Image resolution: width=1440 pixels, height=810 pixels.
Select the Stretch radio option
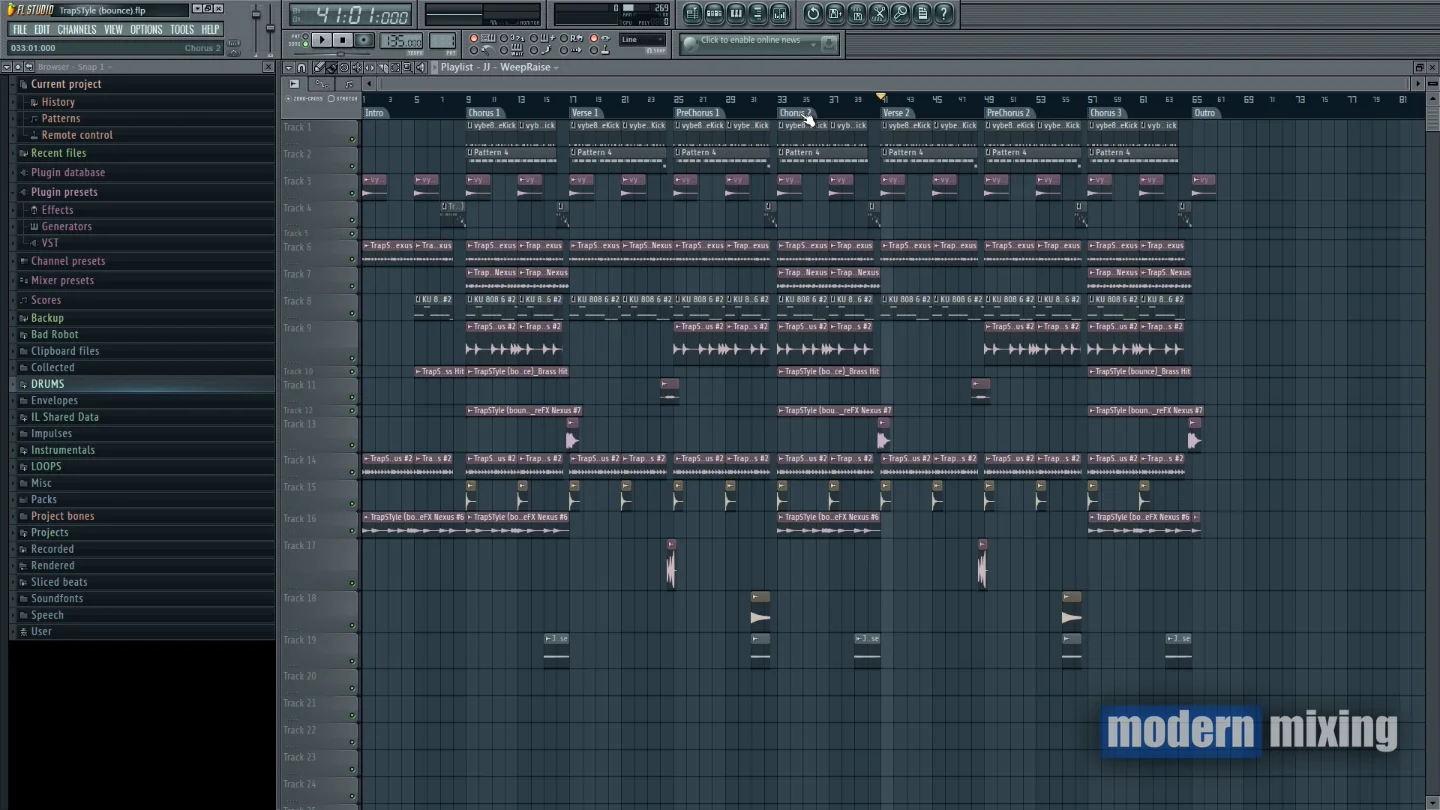pyautogui.click(x=331, y=99)
